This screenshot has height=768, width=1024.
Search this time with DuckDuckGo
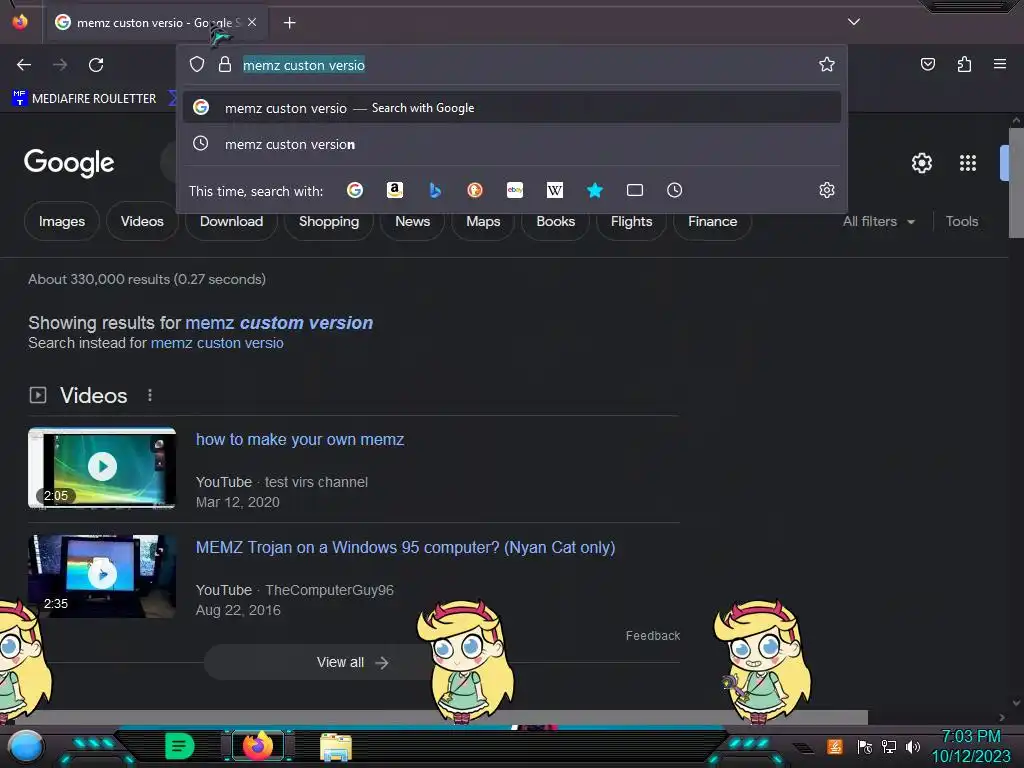pyautogui.click(x=475, y=190)
